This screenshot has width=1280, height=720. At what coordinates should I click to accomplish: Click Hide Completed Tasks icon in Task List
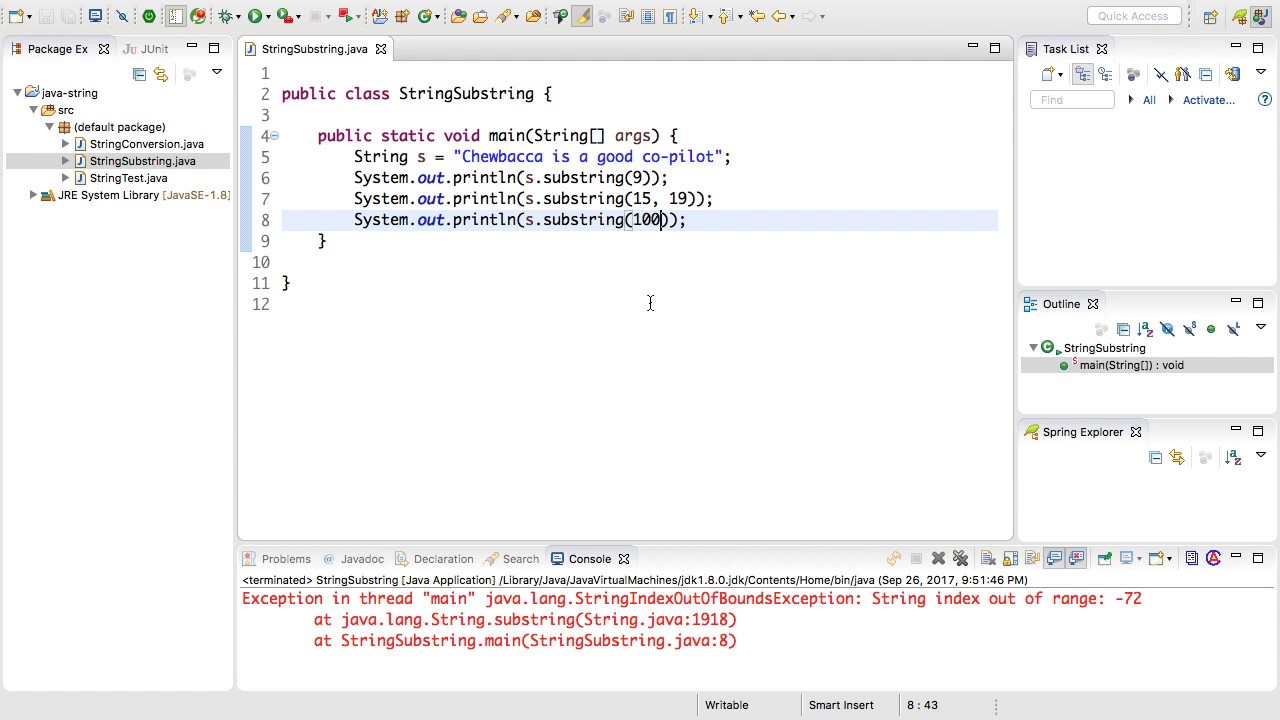click(1161, 74)
